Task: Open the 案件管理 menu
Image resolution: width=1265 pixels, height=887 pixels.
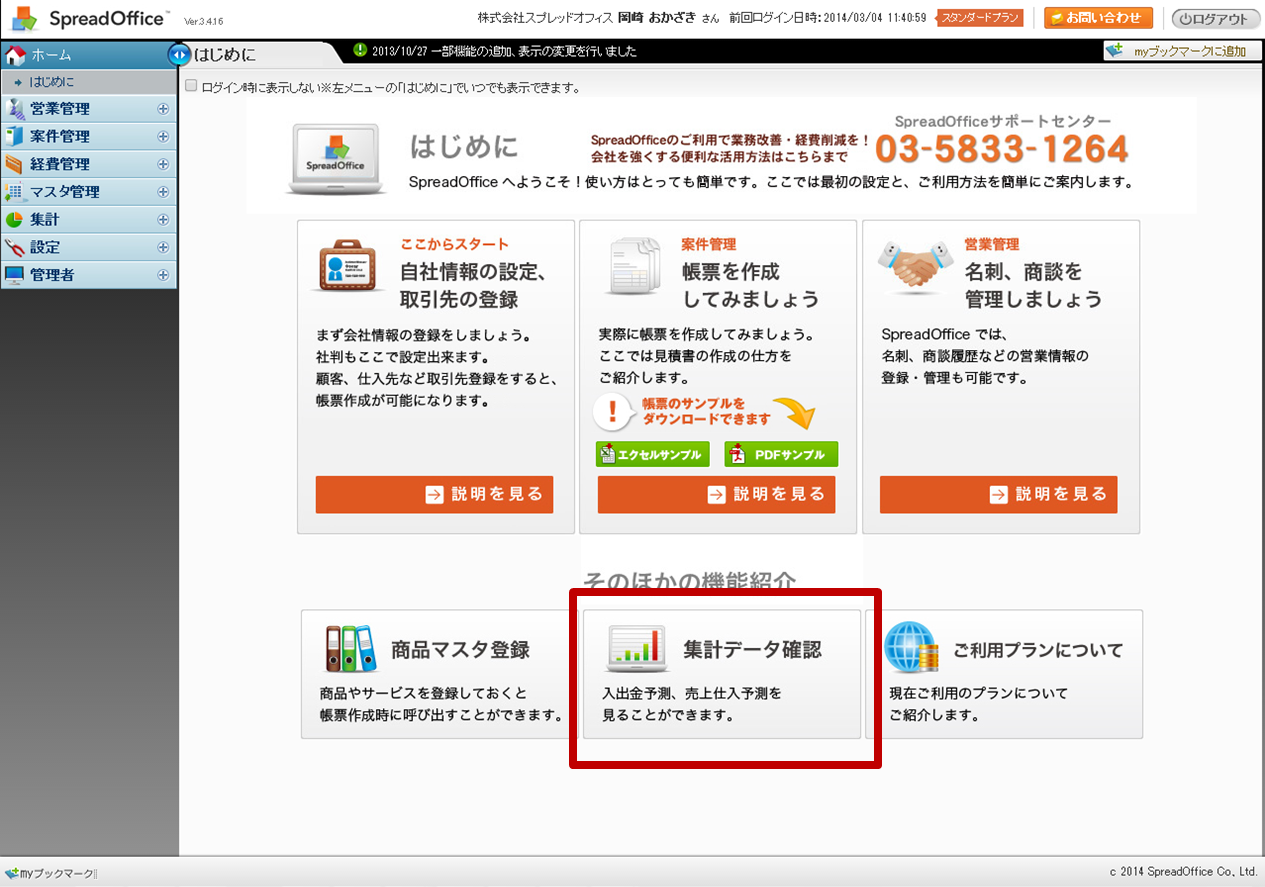Action: (89, 137)
